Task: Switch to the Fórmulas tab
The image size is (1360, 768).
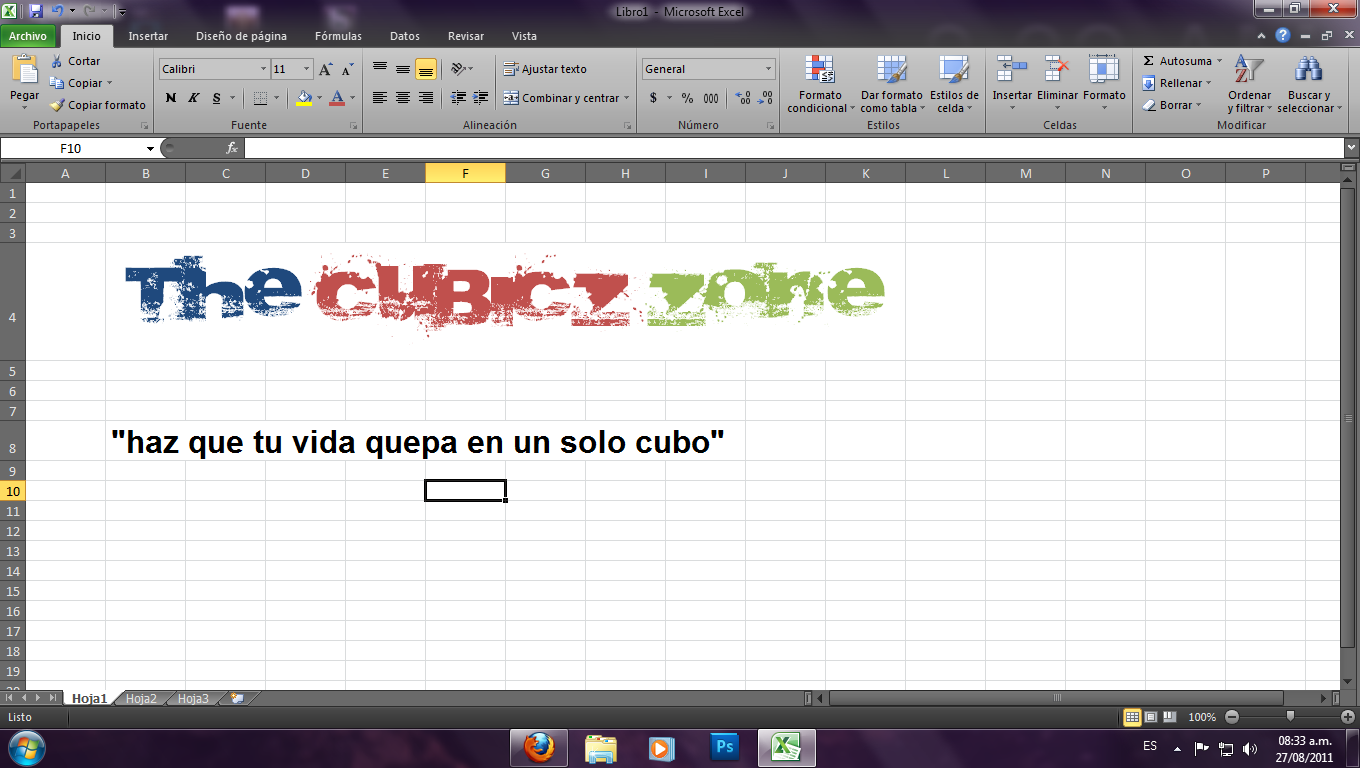Action: point(338,36)
